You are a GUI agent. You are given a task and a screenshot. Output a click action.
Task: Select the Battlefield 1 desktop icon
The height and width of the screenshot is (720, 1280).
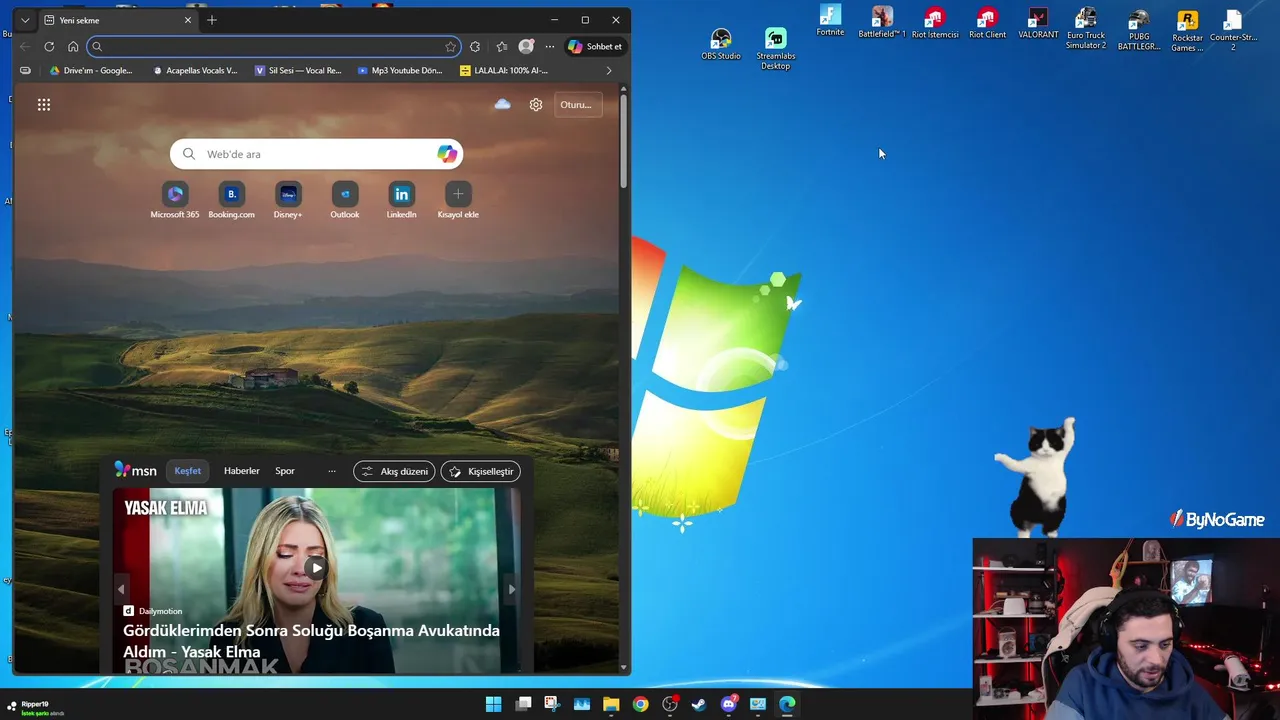point(882,21)
